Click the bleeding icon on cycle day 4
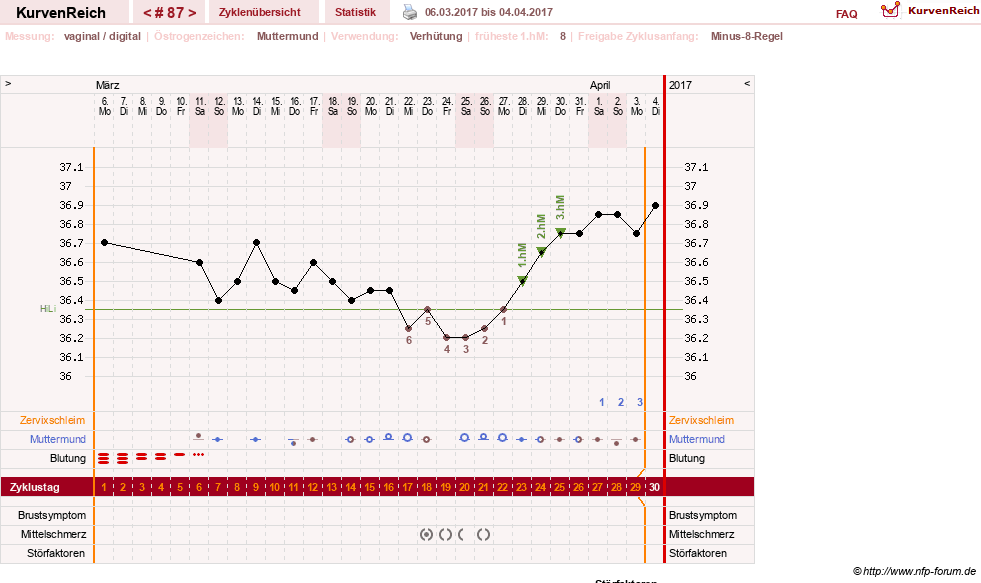Image resolution: width=981 pixels, height=583 pixels. coord(161,457)
